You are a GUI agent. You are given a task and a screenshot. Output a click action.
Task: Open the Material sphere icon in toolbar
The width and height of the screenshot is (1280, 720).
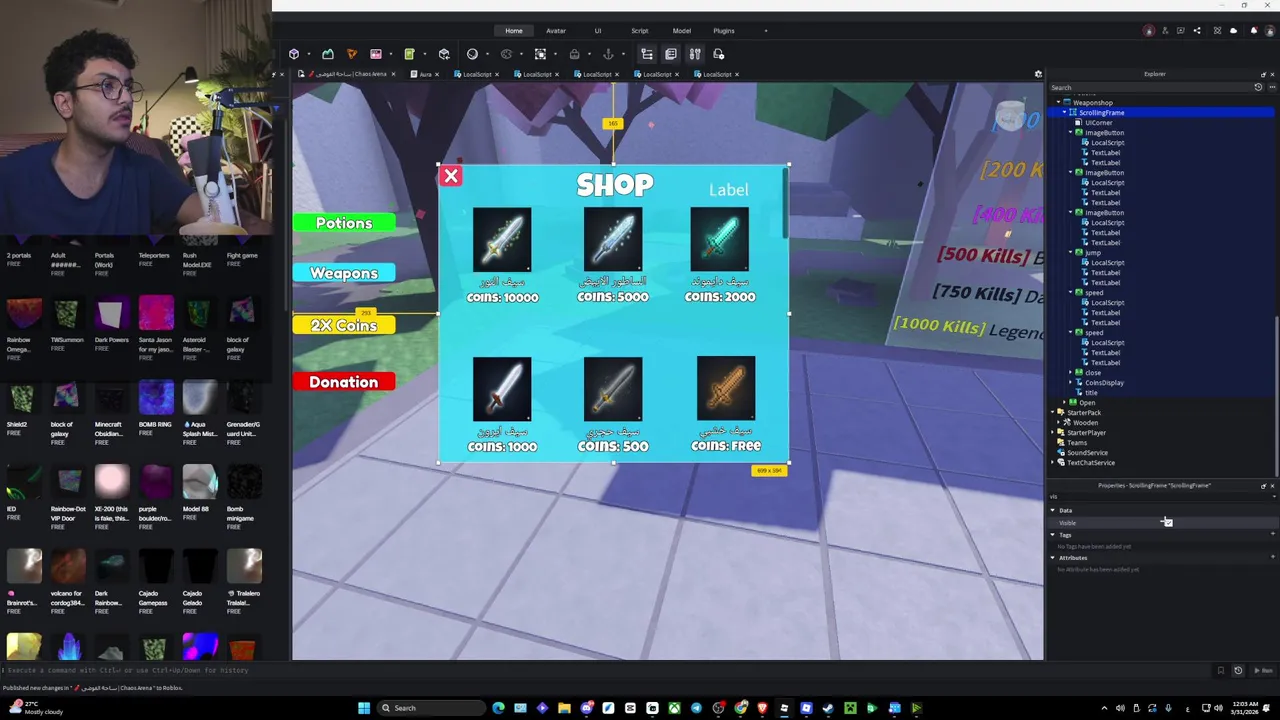point(472,54)
